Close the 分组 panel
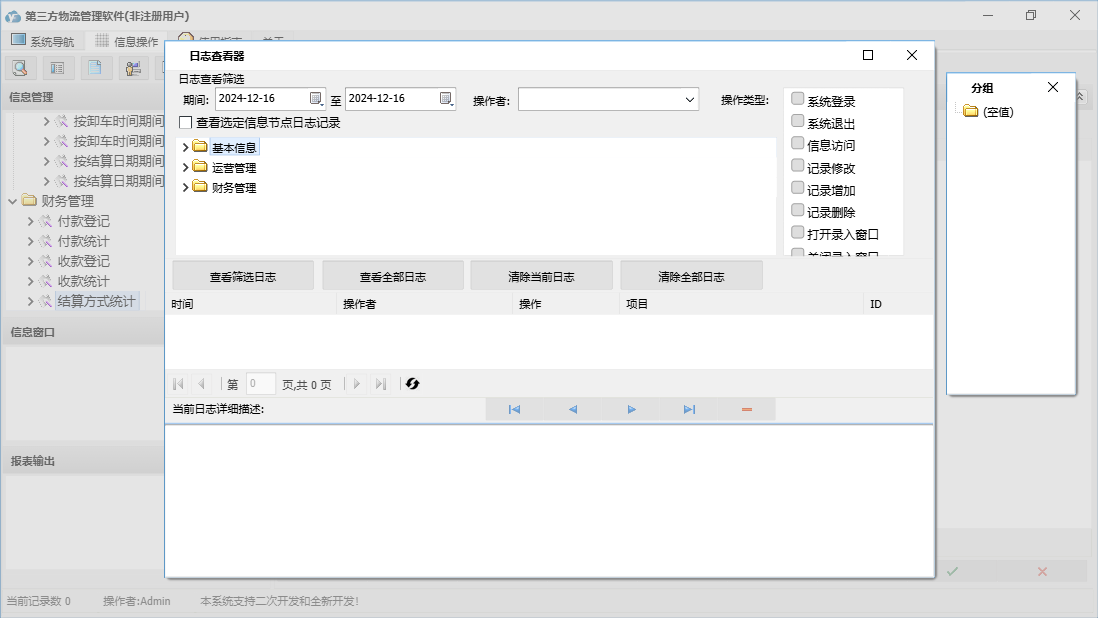The height and width of the screenshot is (618, 1098). (x=1052, y=87)
